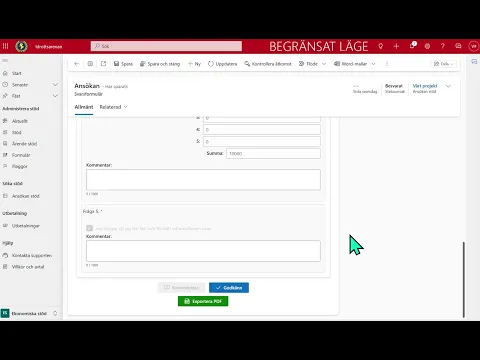Select the Allmänt tab
This screenshot has height=360, width=480.
tap(84, 107)
